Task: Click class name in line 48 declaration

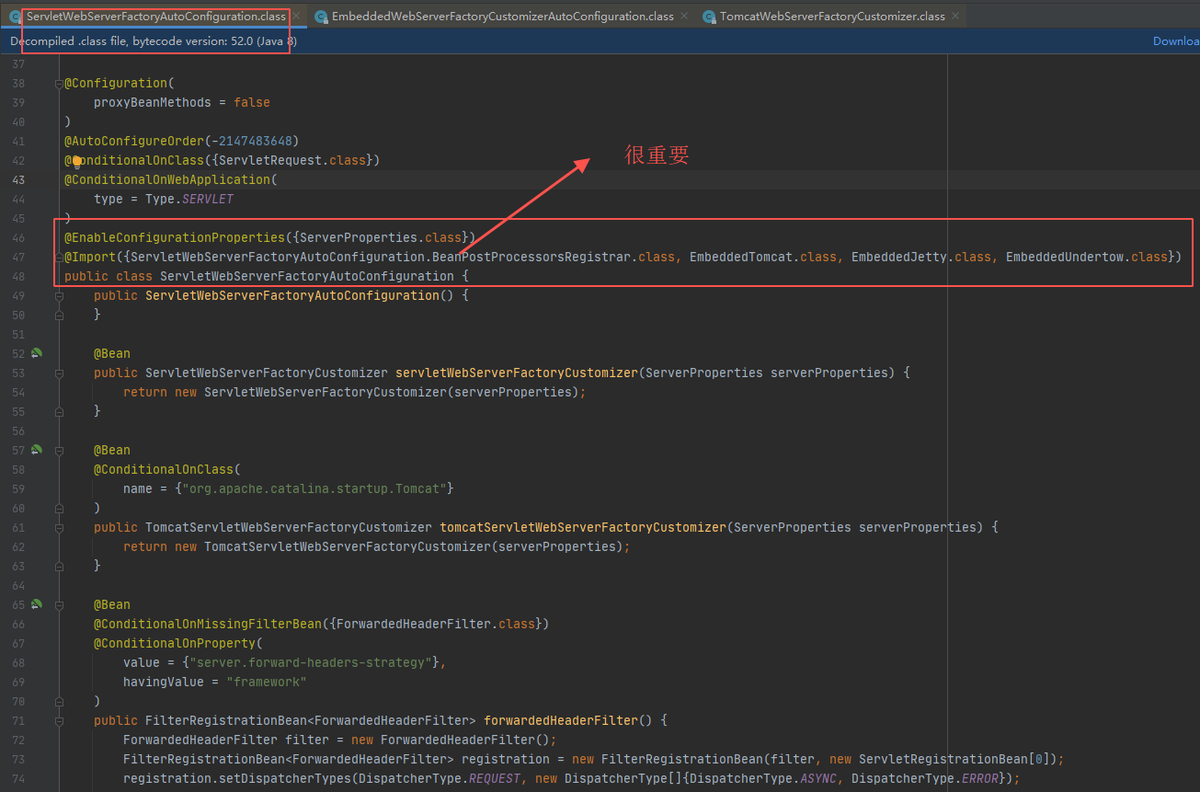Action: (x=307, y=276)
